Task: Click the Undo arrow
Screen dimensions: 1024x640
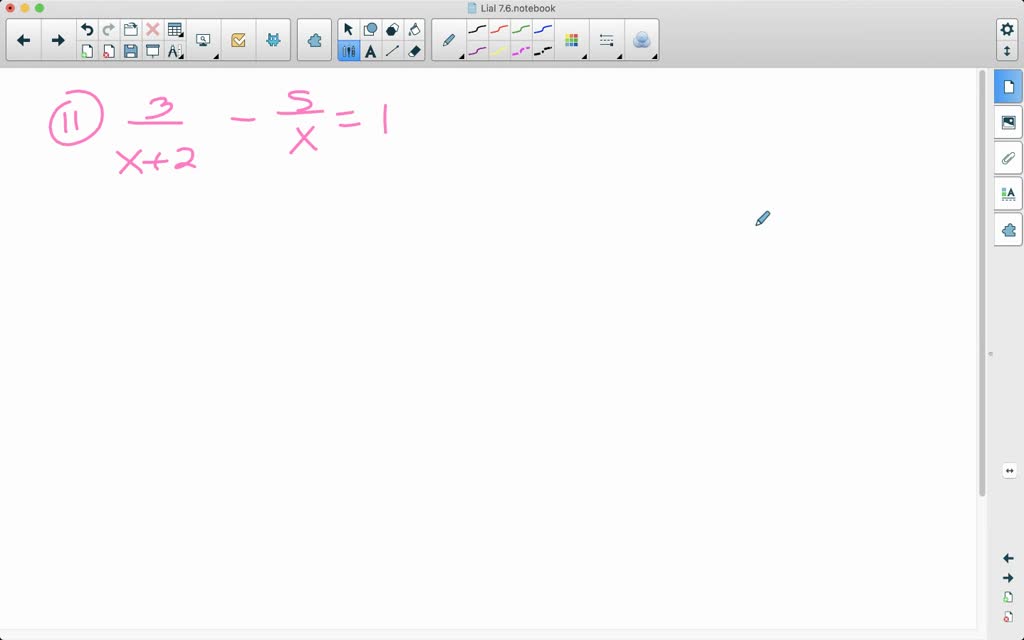Action: pos(87,29)
